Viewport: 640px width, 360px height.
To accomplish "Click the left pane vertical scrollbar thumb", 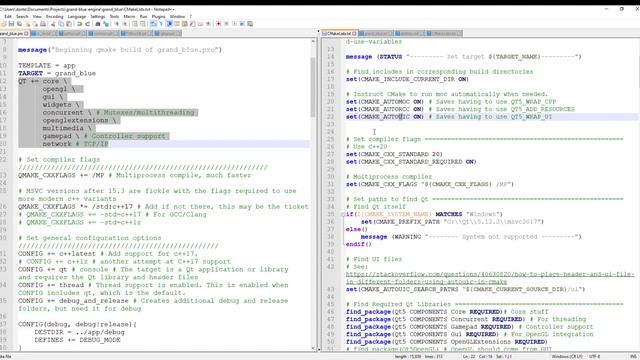I will (313, 87).
